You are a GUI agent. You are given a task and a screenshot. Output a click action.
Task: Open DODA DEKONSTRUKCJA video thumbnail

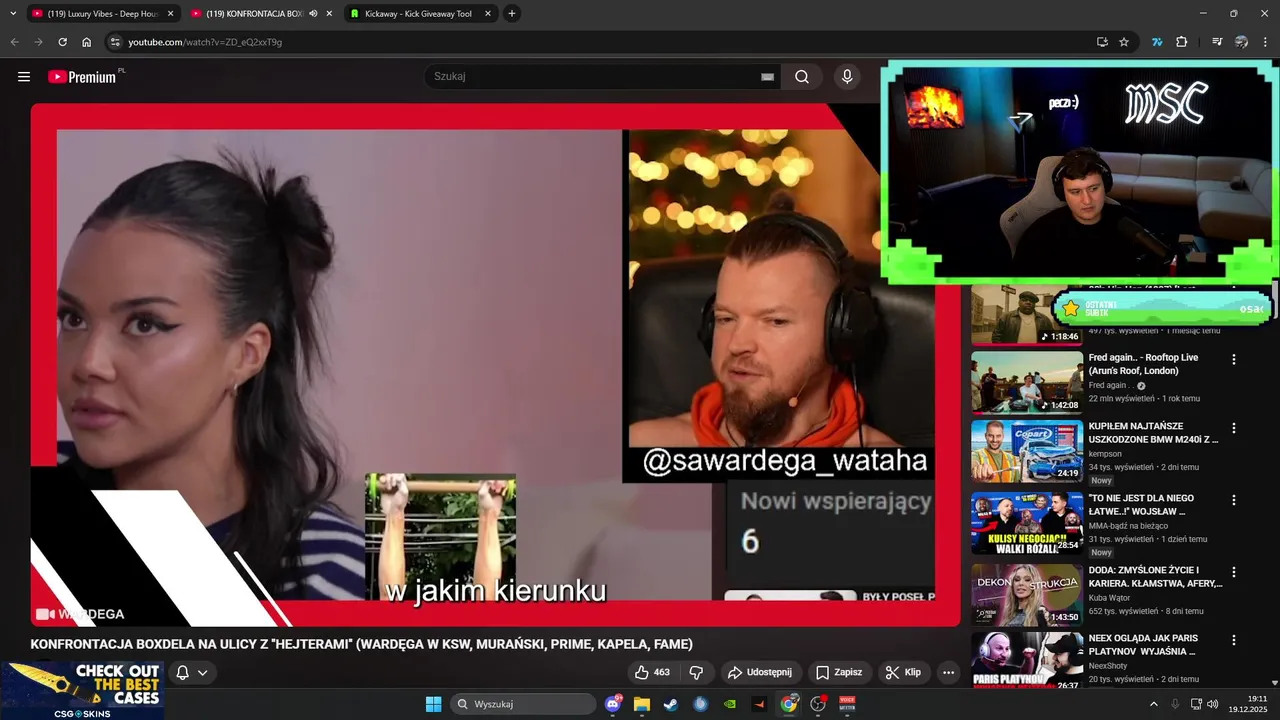pos(1027,594)
